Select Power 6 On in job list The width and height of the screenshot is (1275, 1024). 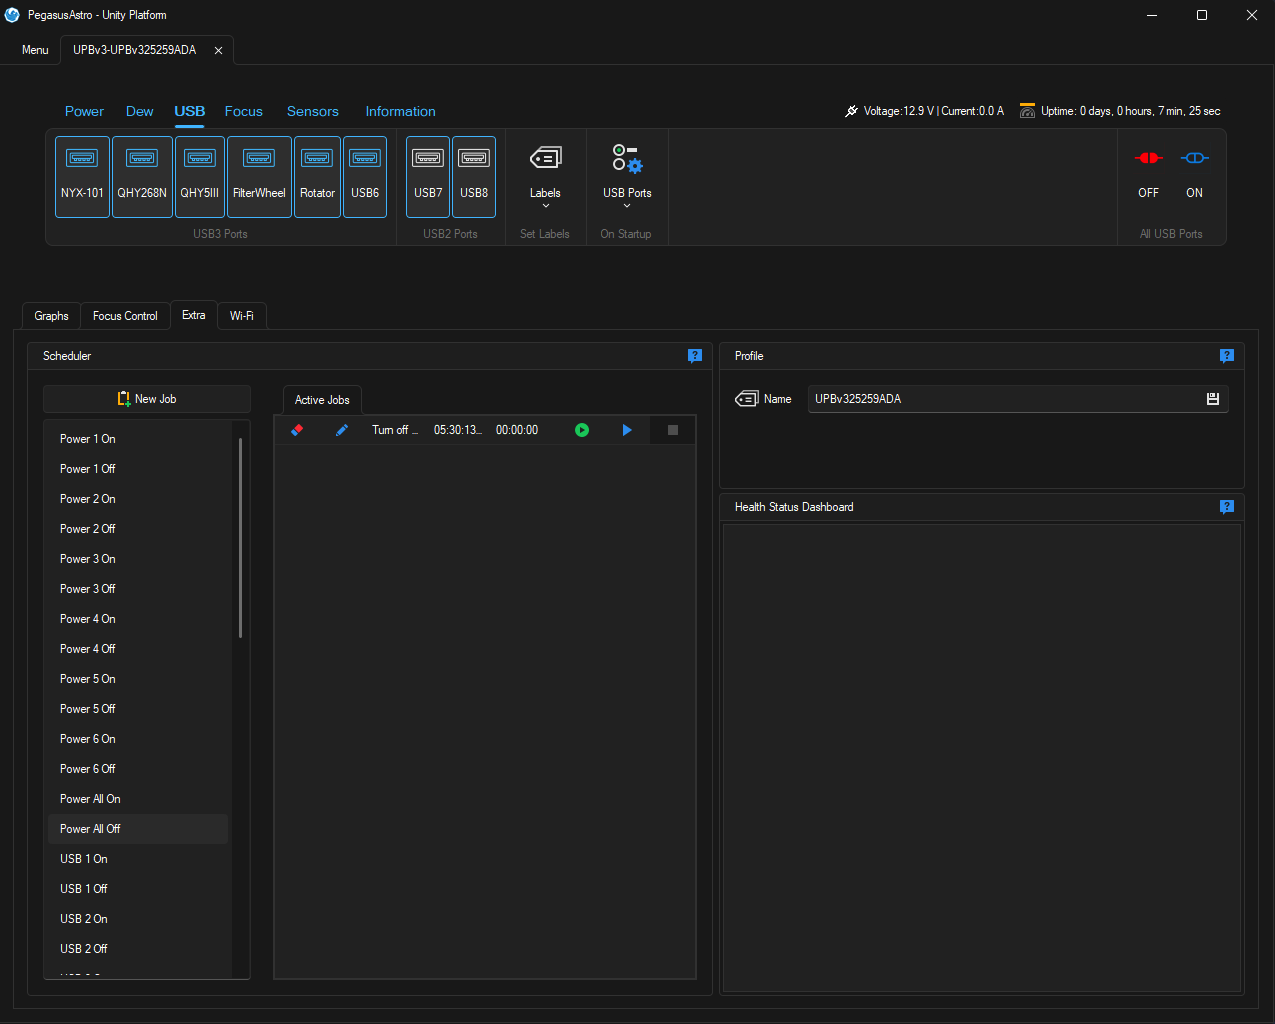pos(138,739)
